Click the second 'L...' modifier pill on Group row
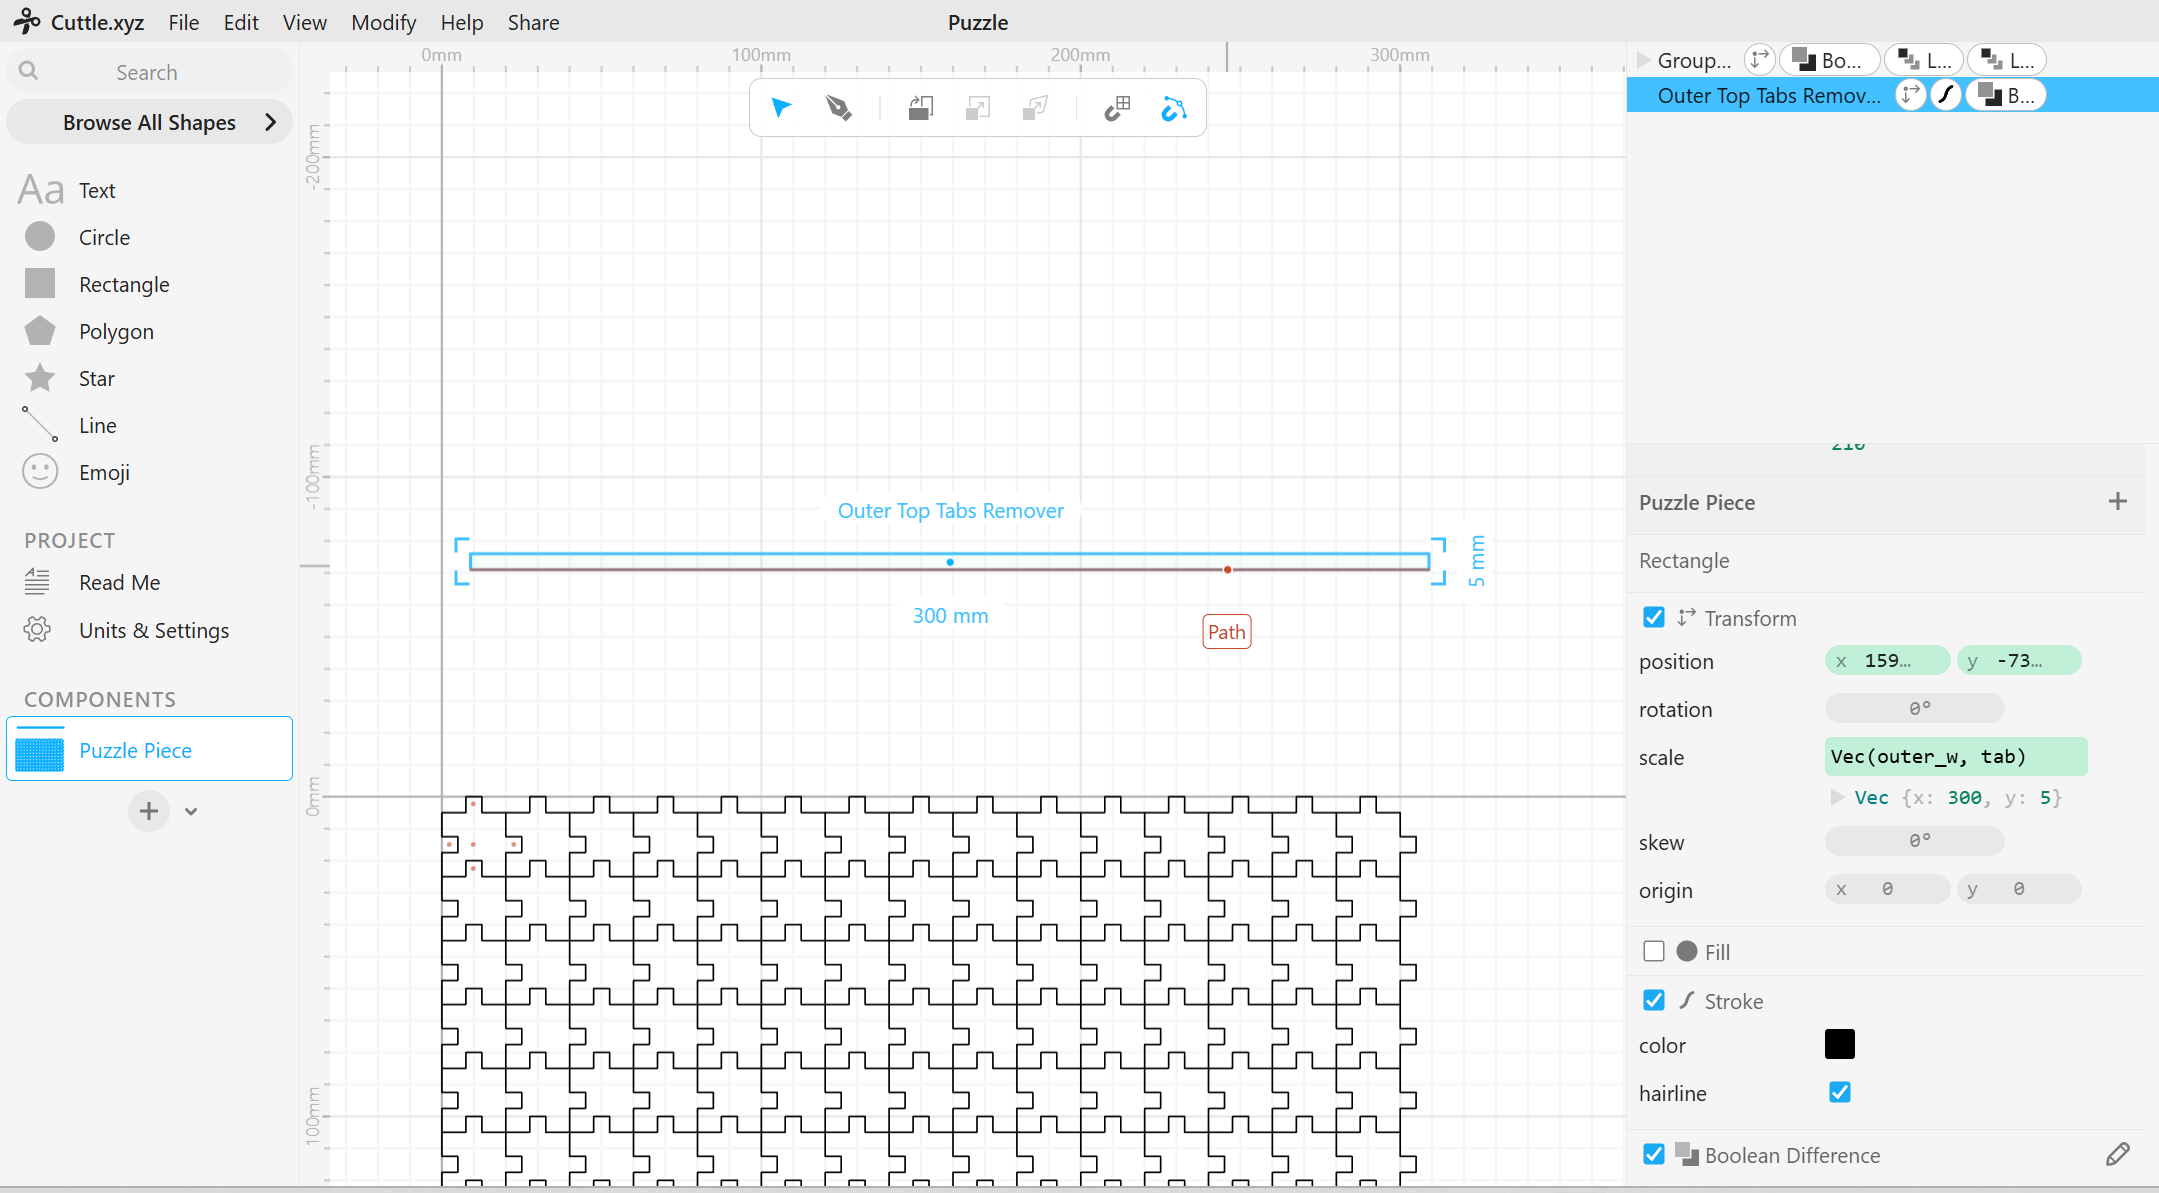This screenshot has width=2159, height=1193. pos(2007,60)
